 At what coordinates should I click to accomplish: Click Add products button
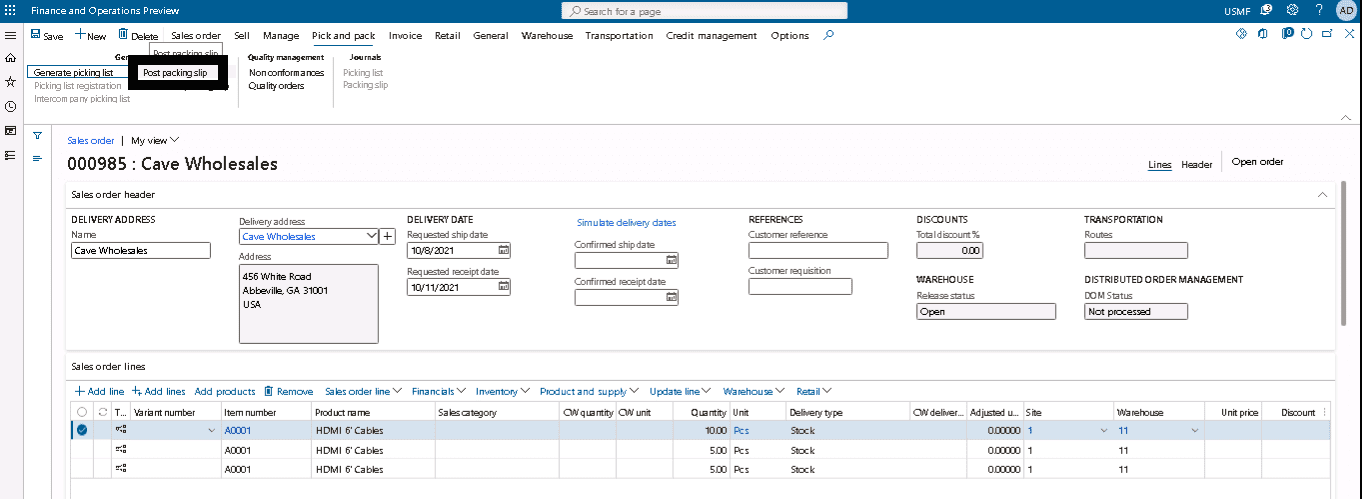(225, 391)
